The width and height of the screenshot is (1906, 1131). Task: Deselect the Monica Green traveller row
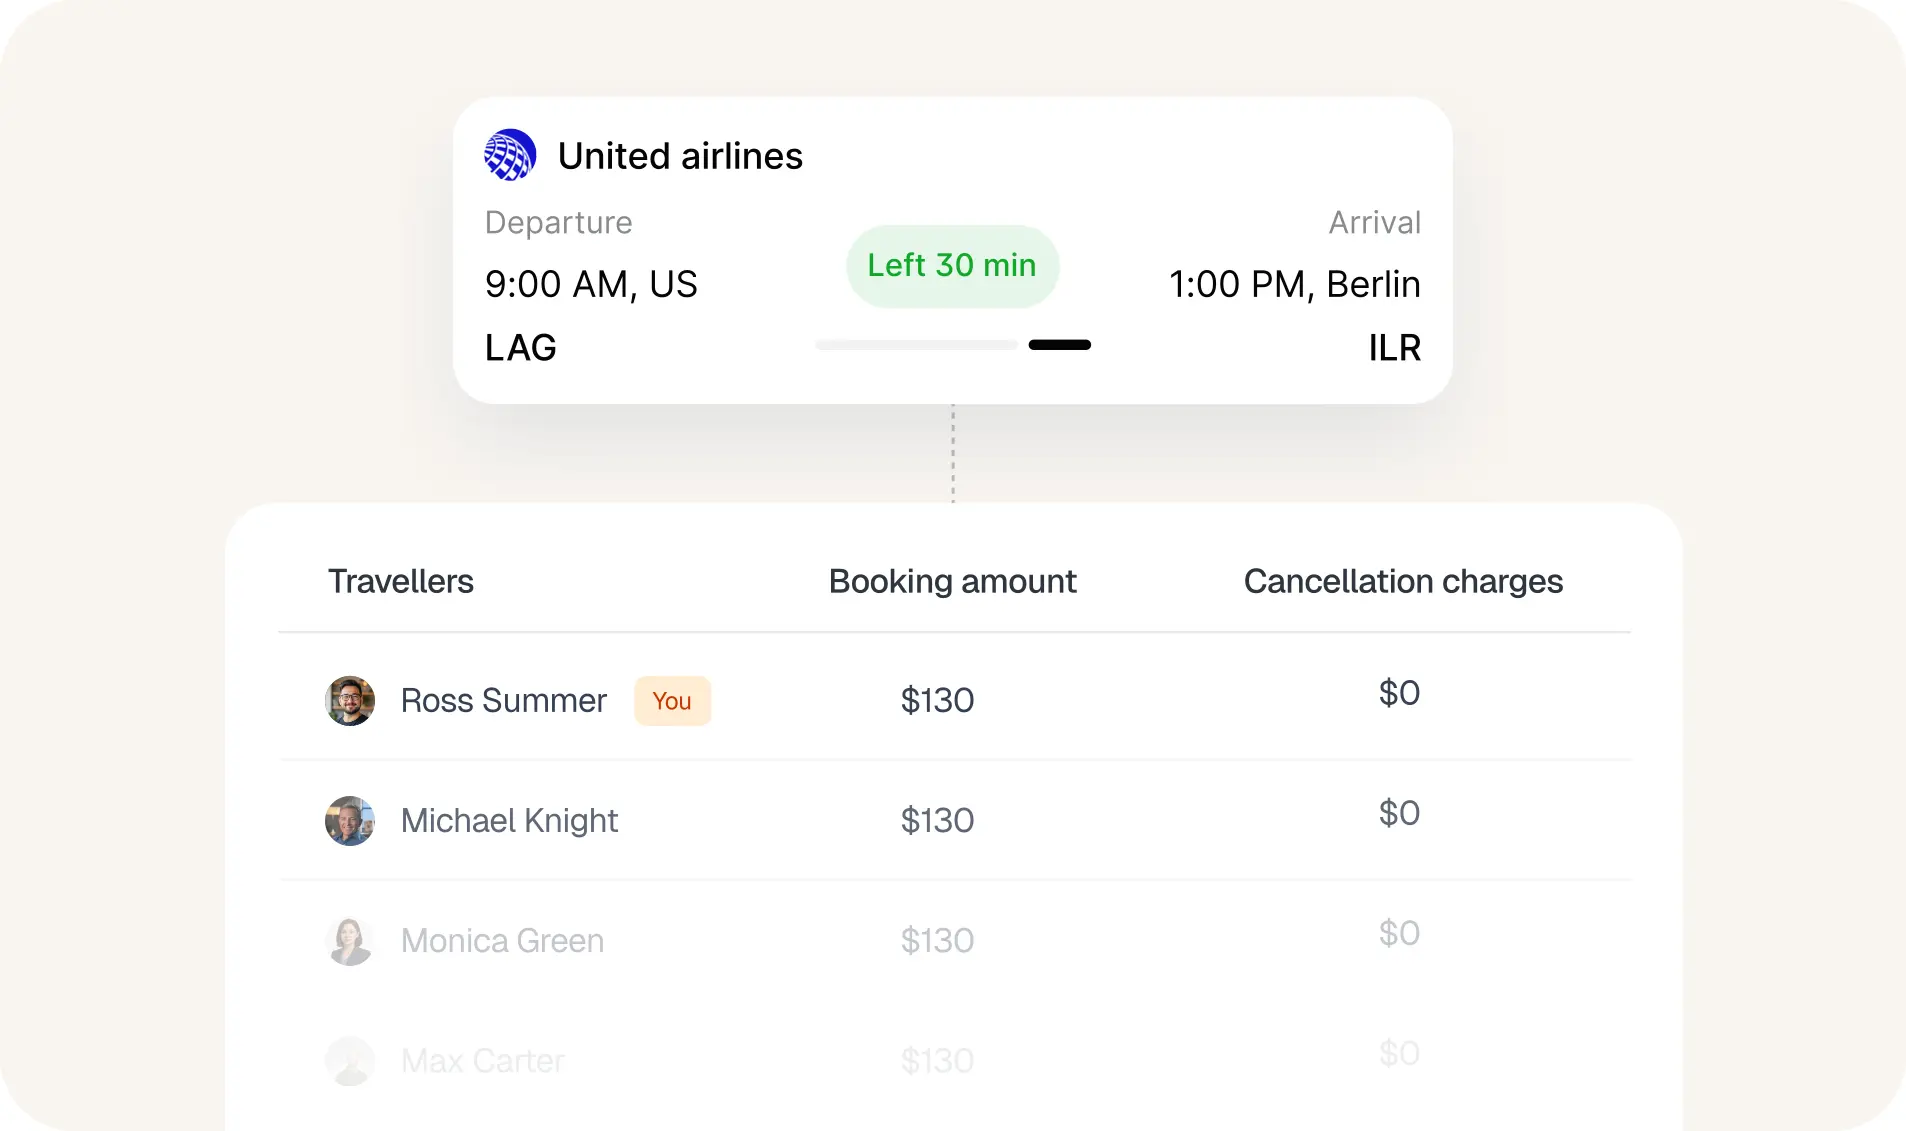pos(950,940)
